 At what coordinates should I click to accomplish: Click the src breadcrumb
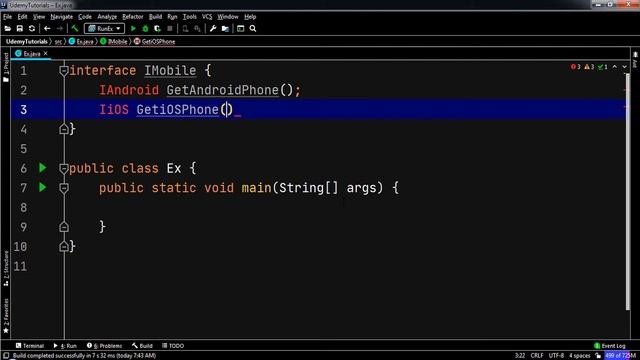tap(58, 41)
